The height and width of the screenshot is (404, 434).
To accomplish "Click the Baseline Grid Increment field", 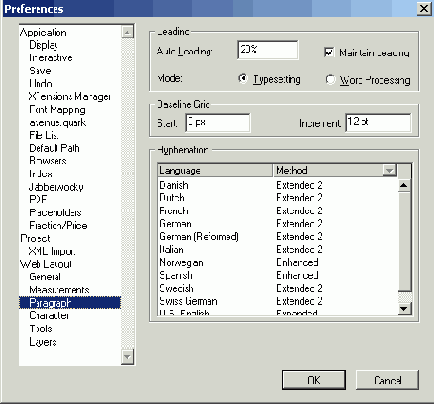I will point(378,123).
